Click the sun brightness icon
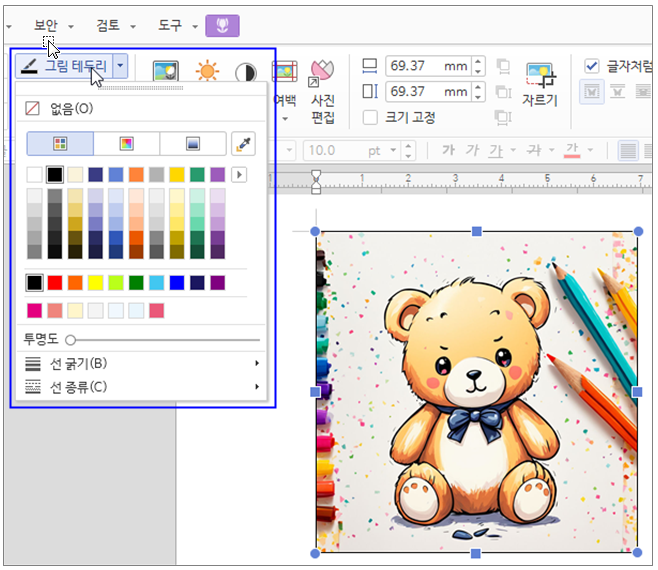This screenshot has width=658, height=570. (x=207, y=71)
